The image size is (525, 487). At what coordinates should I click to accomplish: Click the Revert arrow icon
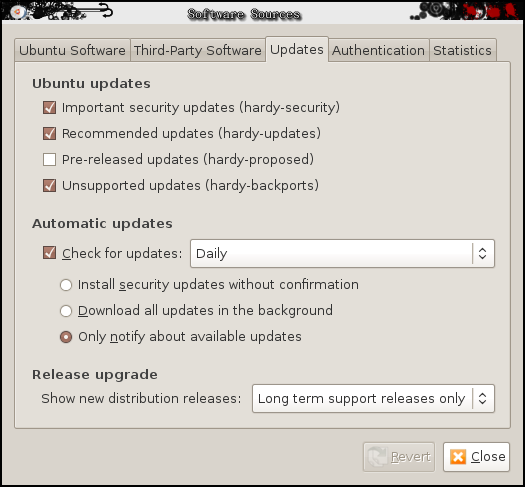point(378,457)
